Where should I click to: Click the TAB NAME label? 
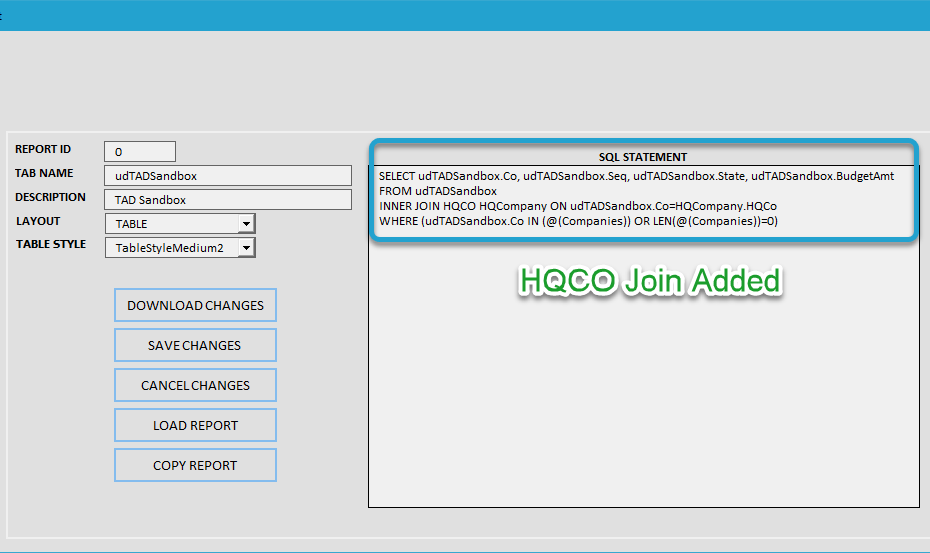44,173
